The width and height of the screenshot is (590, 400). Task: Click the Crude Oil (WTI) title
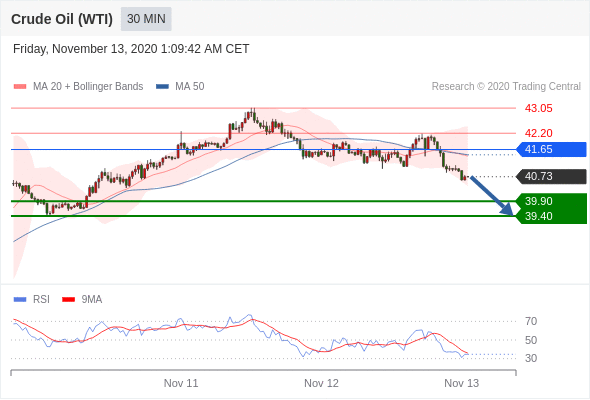pyautogui.click(x=62, y=19)
